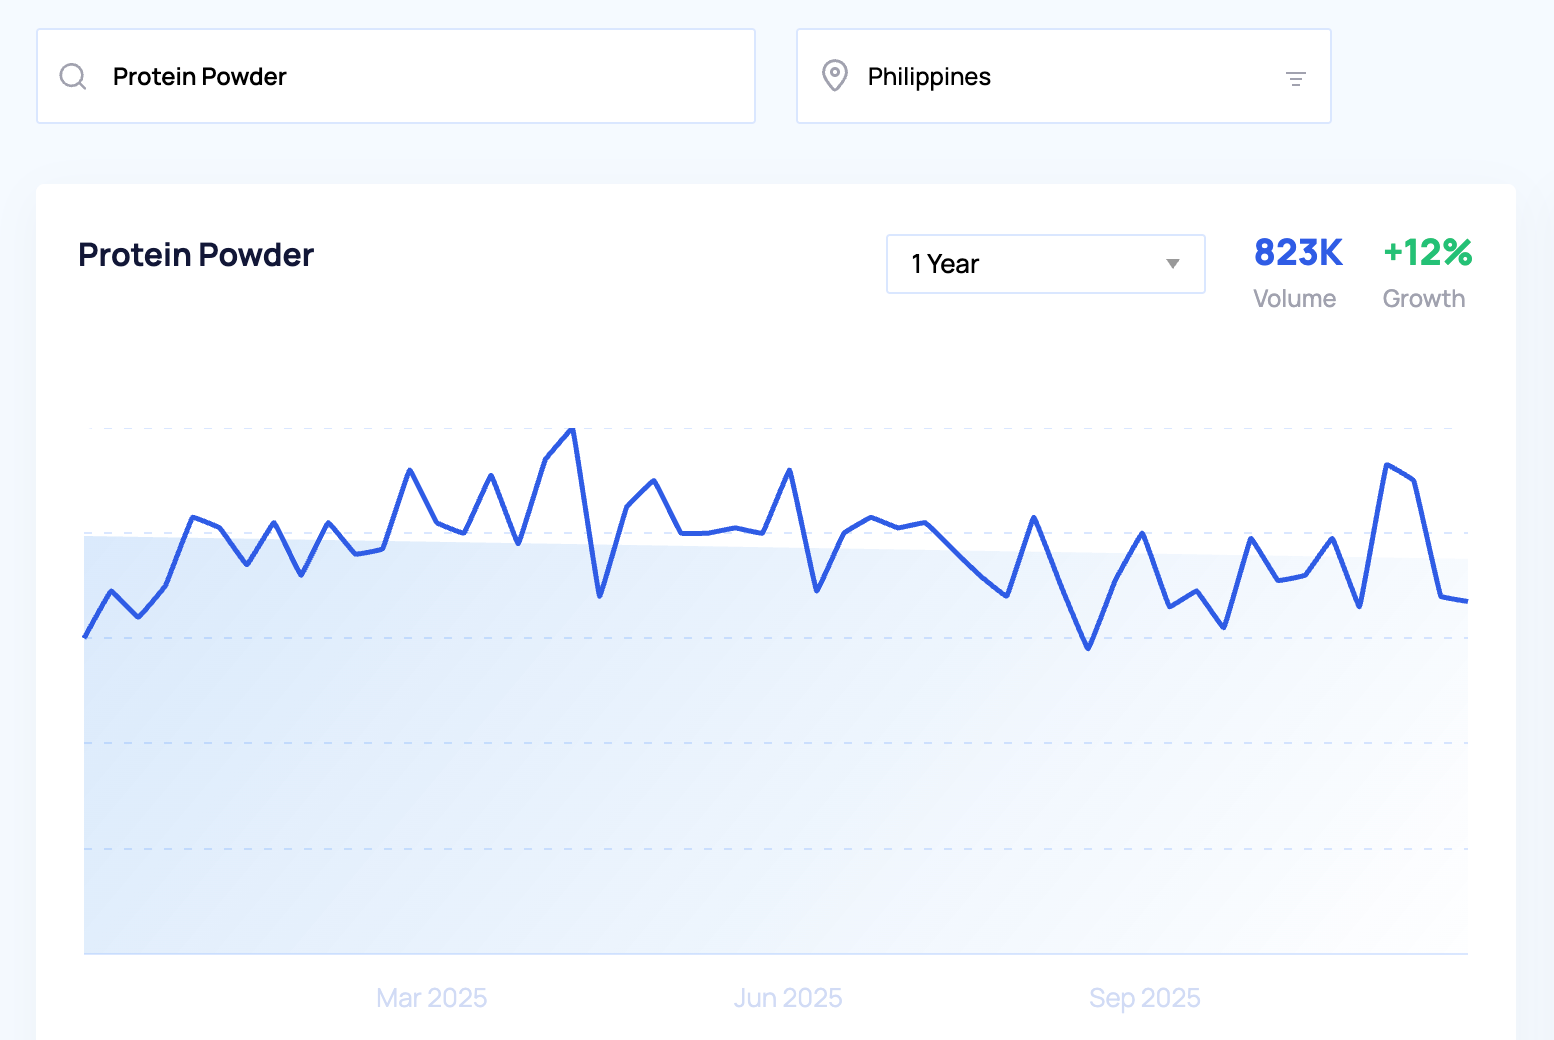Select the Growth label under +12%
The image size is (1554, 1040).
click(1423, 299)
